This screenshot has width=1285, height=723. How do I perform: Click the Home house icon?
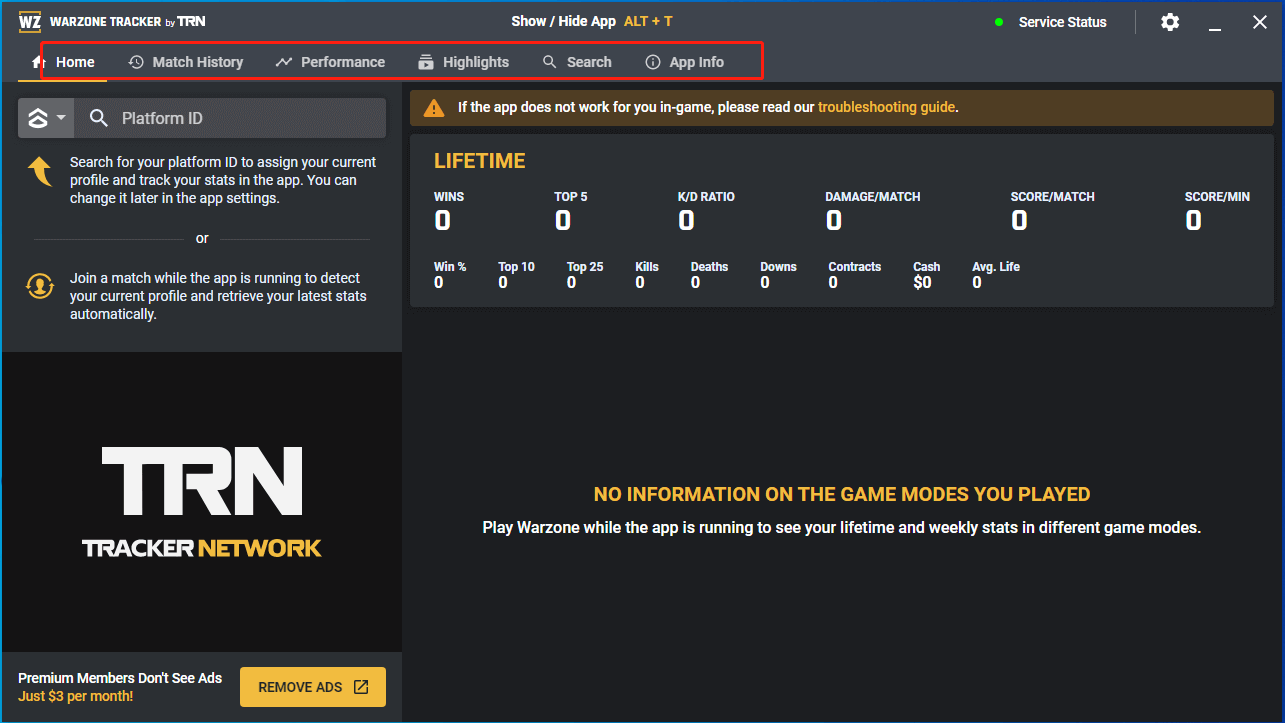coord(39,62)
